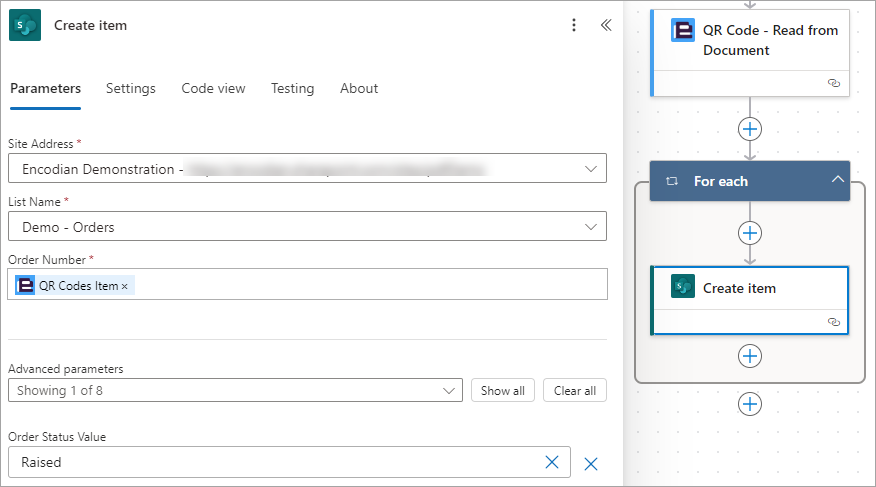Add action below Create item inside loop
The image size is (876, 487).
[750, 356]
